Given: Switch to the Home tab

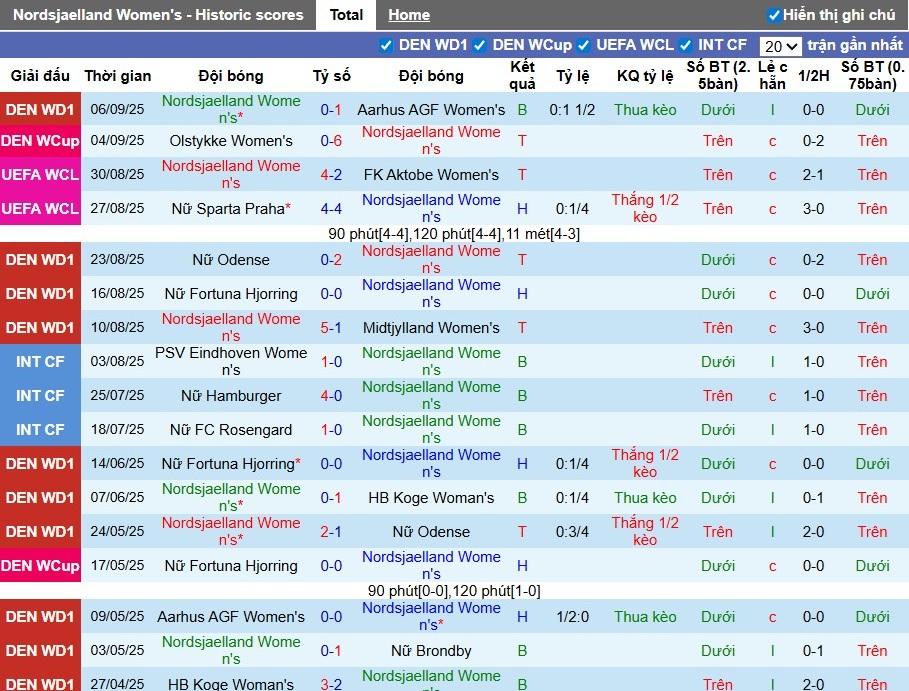Looking at the screenshot, I should (408, 15).
